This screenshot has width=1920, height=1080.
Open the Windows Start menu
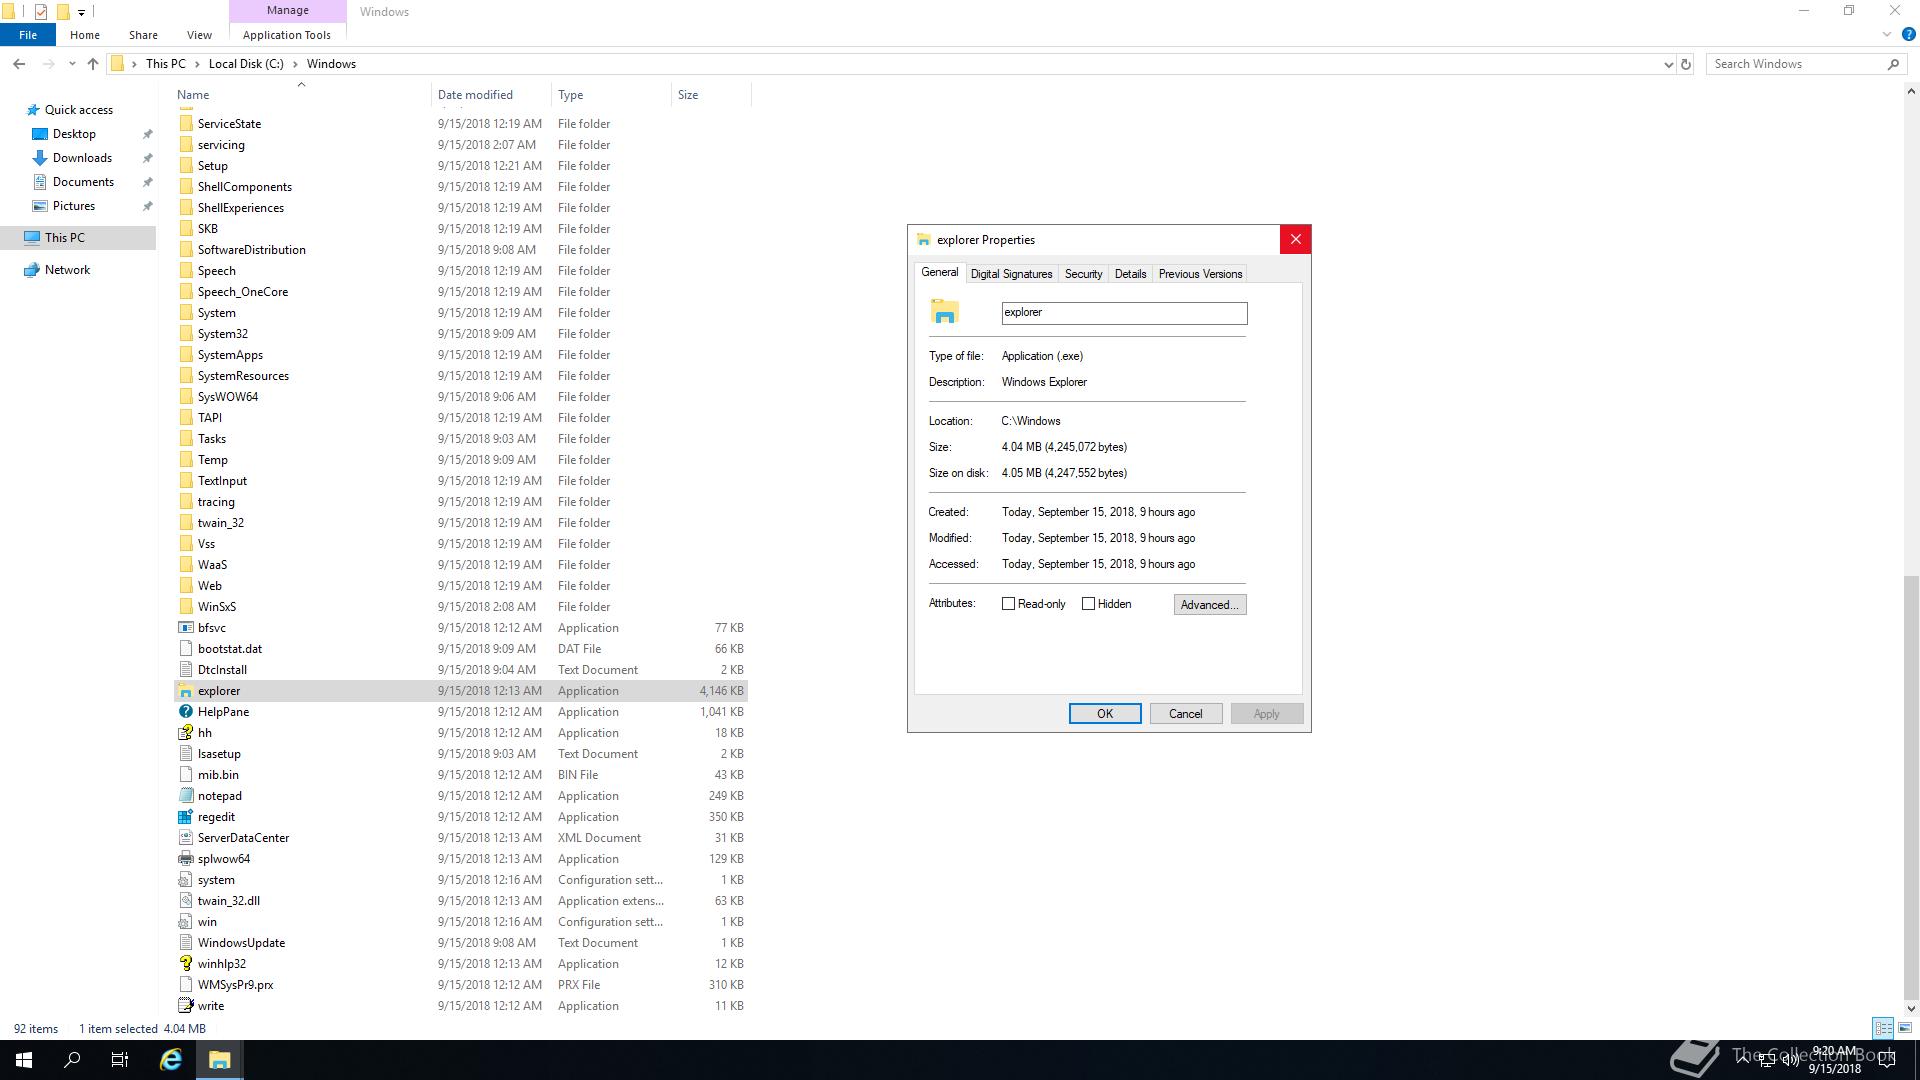(24, 1060)
